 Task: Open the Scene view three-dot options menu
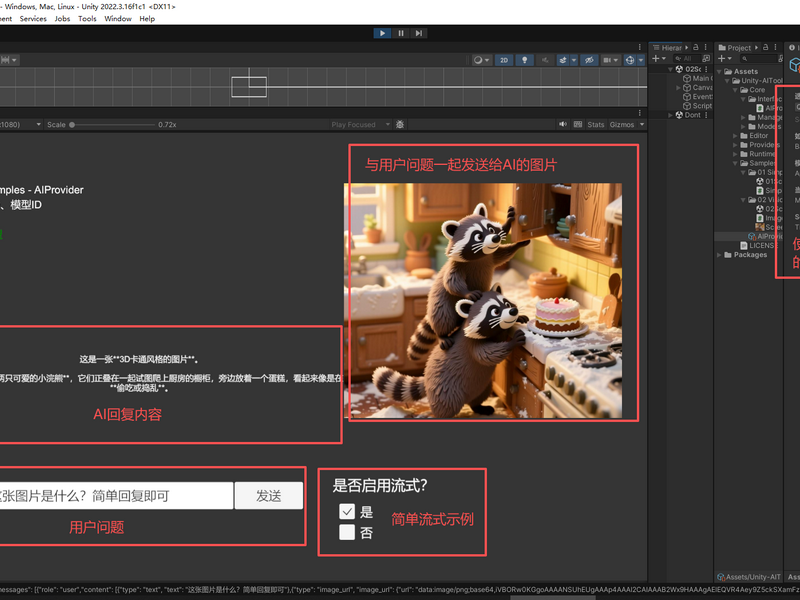point(640,47)
